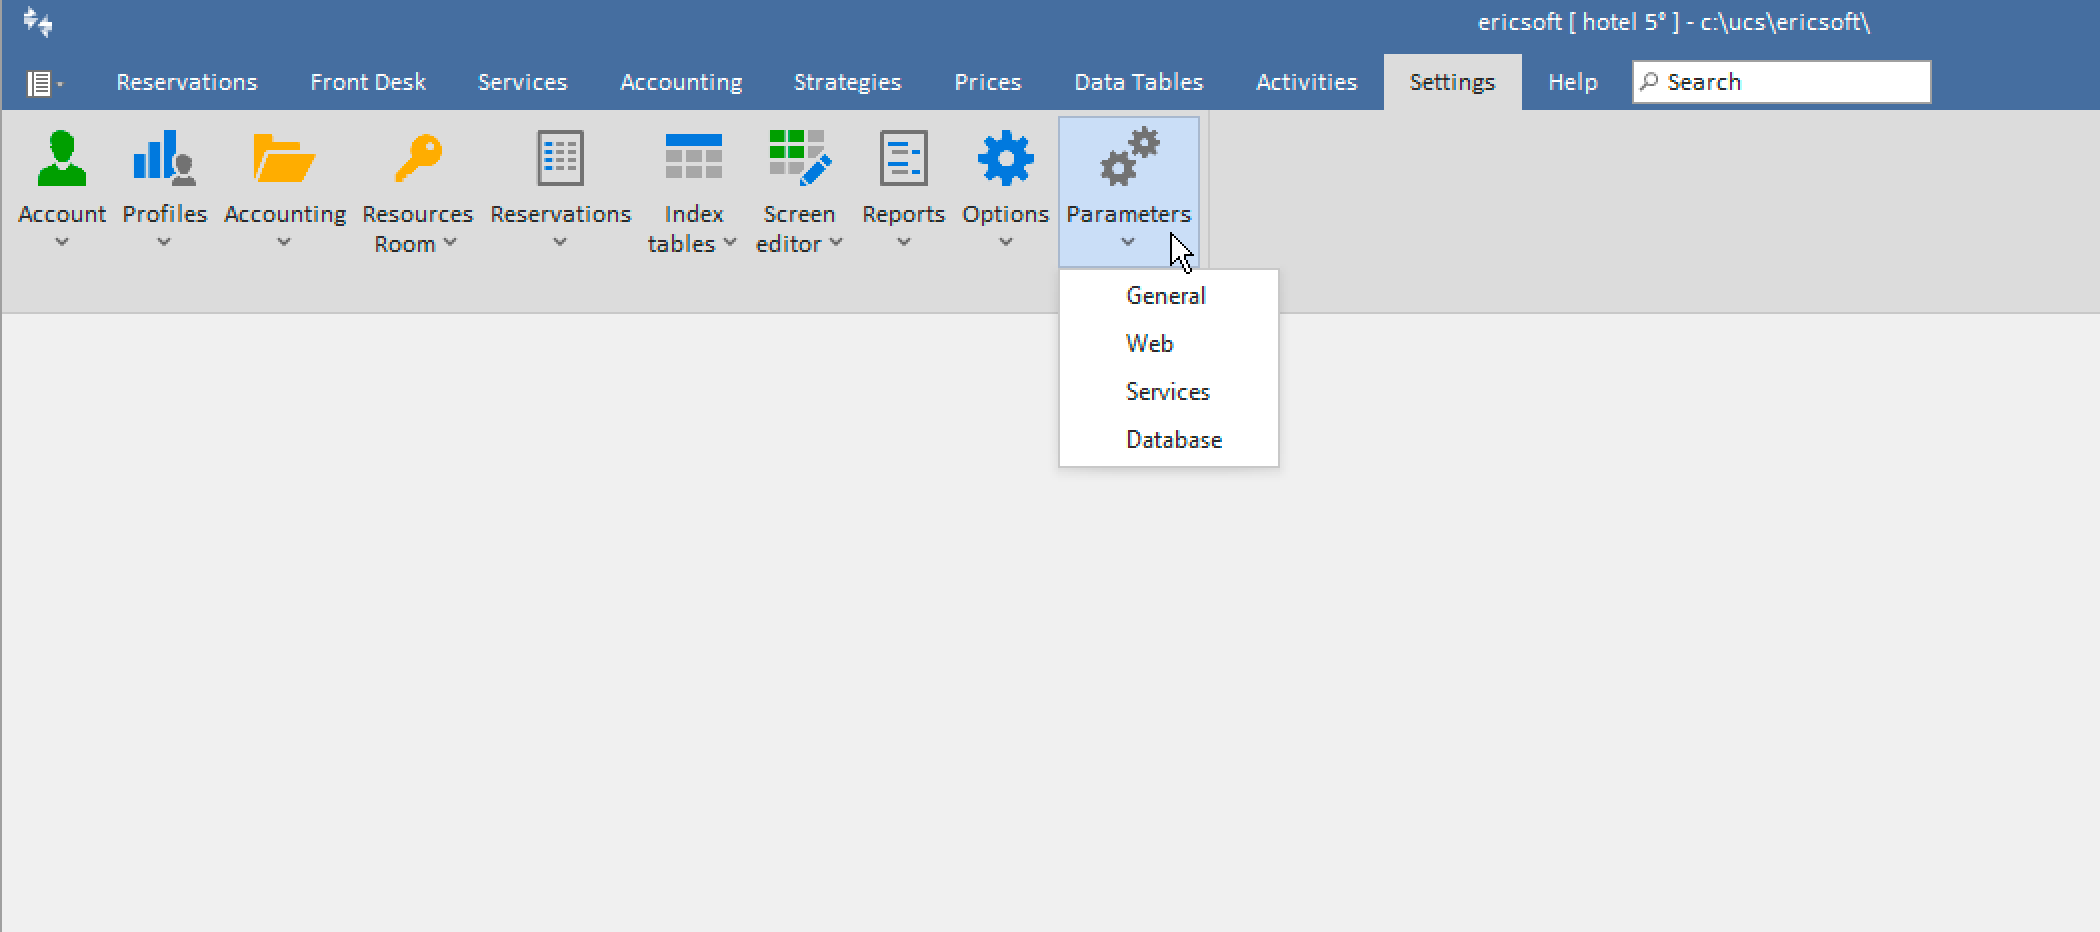This screenshot has width=2100, height=932.
Task: Switch to the Reservations tab
Action: pyautogui.click(x=187, y=82)
